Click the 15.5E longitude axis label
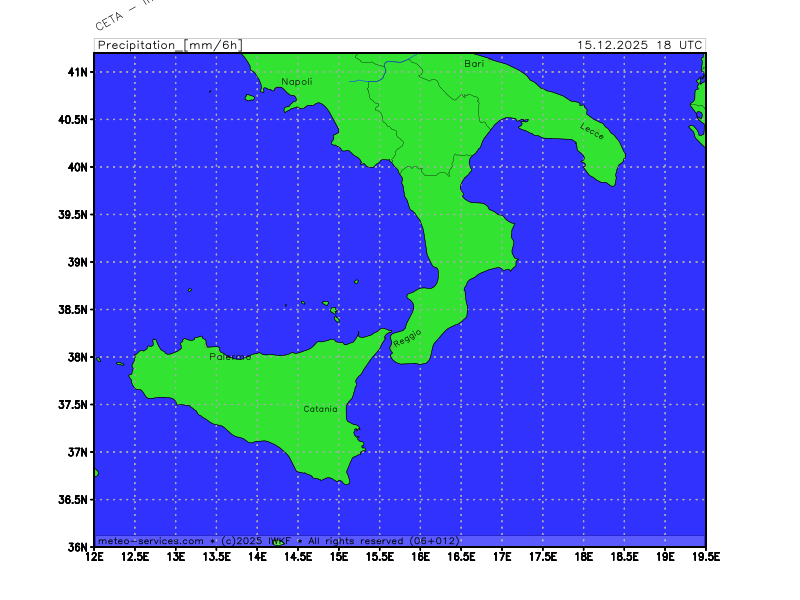 coord(380,557)
